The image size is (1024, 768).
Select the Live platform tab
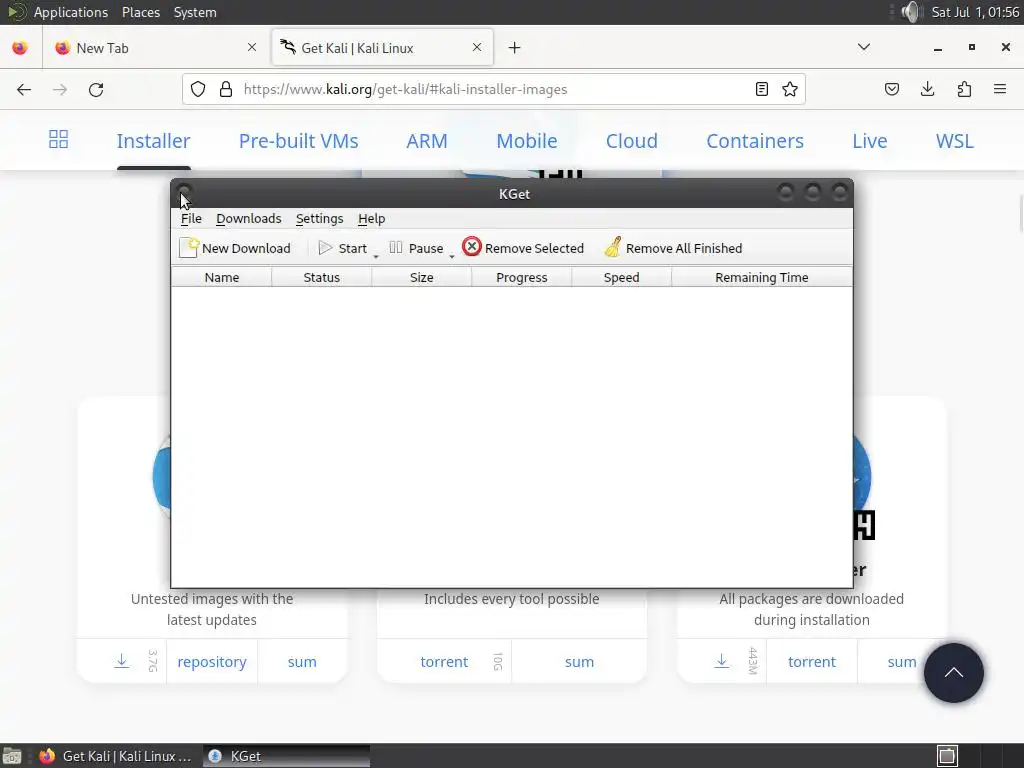(x=870, y=141)
